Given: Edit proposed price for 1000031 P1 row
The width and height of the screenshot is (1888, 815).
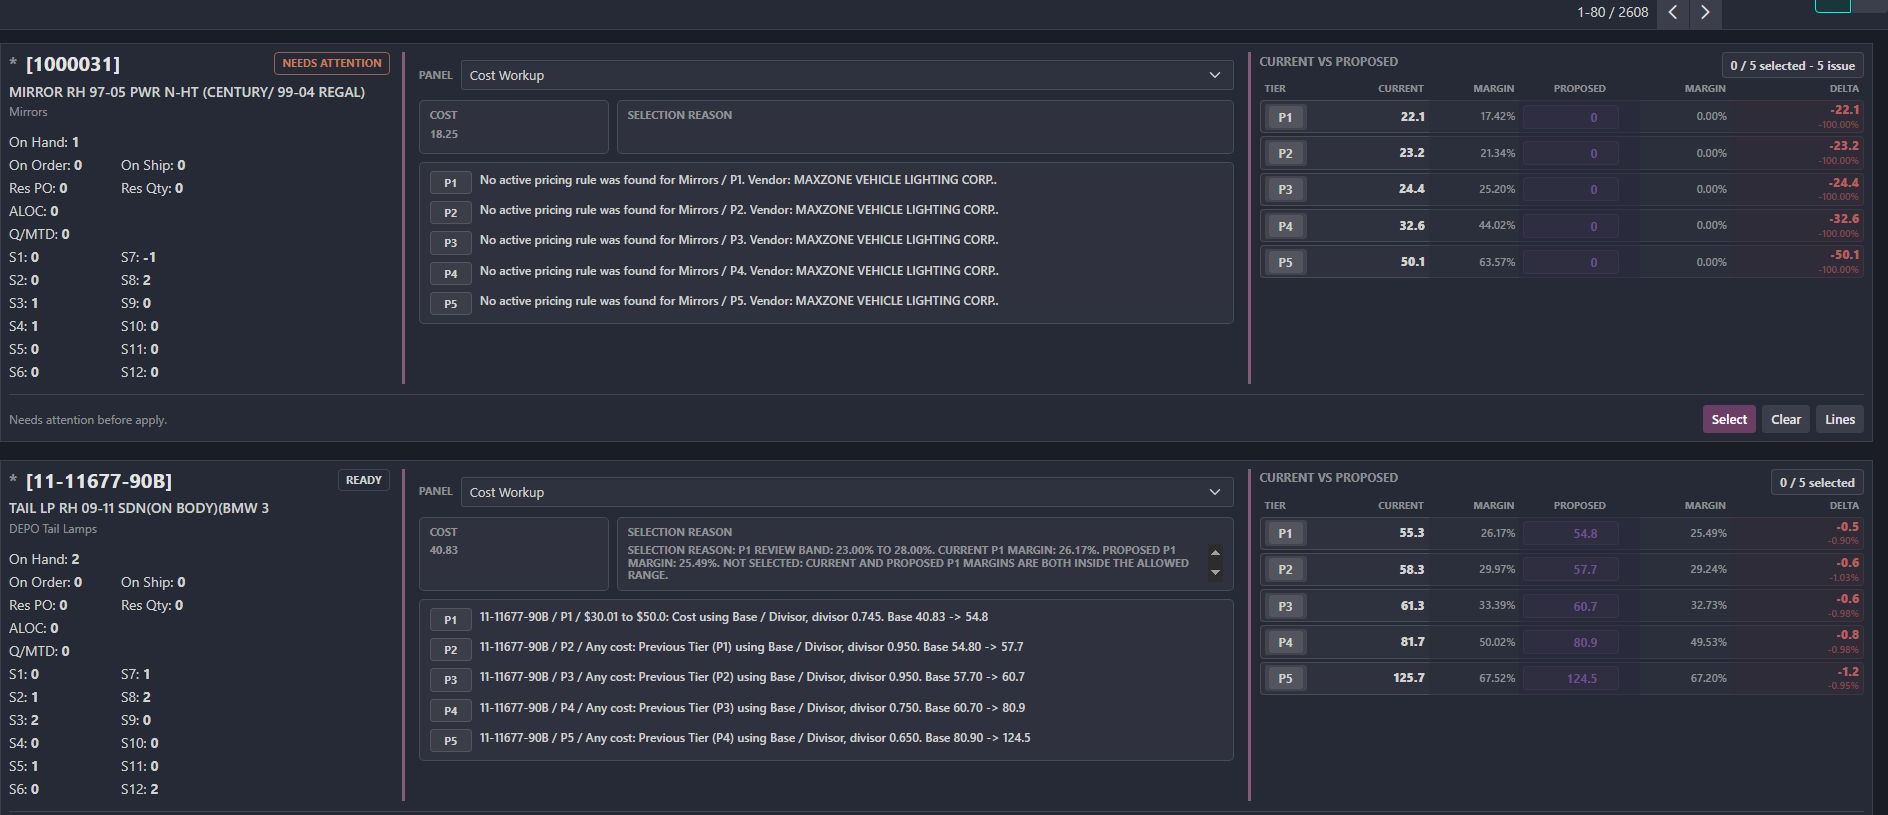Looking at the screenshot, I should 1570,117.
